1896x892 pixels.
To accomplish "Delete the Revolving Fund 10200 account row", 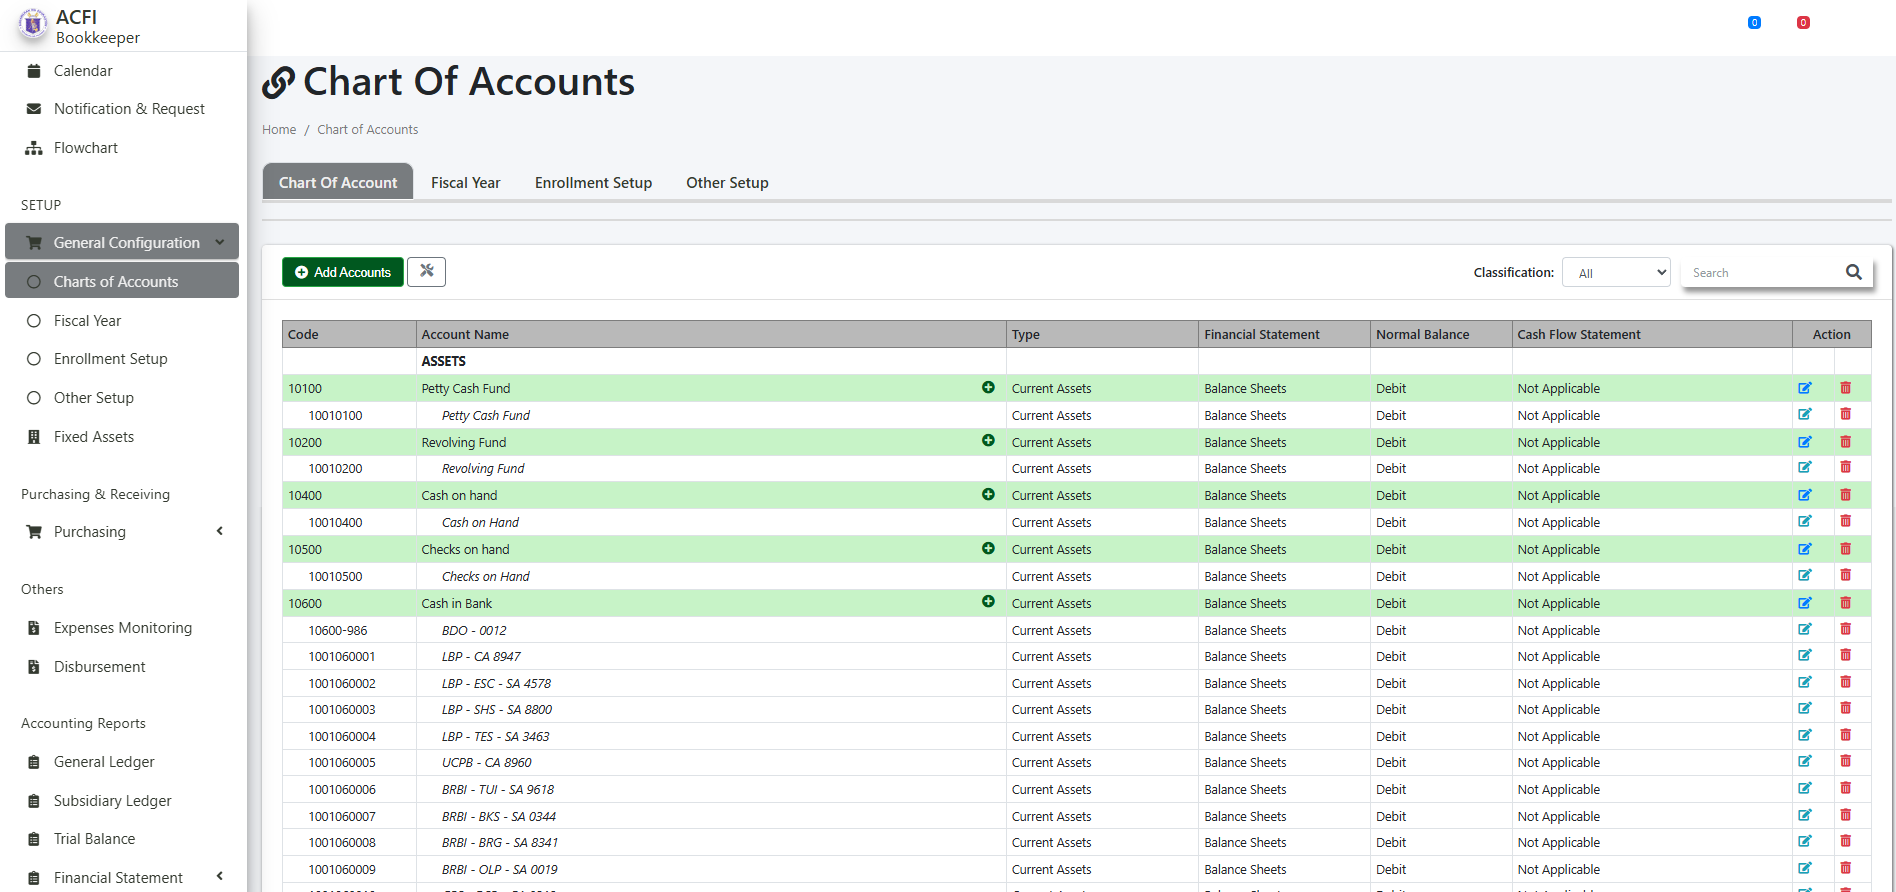I will [x=1845, y=442].
